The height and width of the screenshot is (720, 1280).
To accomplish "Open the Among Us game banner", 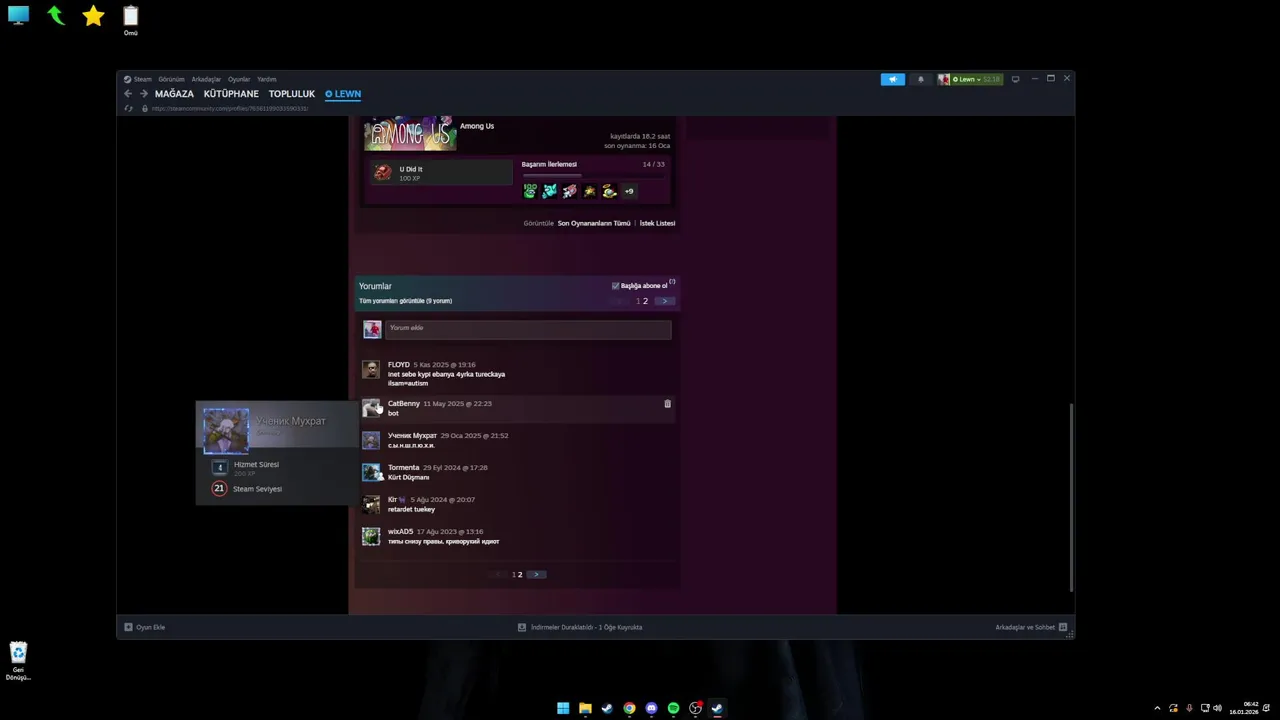I will (x=410, y=133).
